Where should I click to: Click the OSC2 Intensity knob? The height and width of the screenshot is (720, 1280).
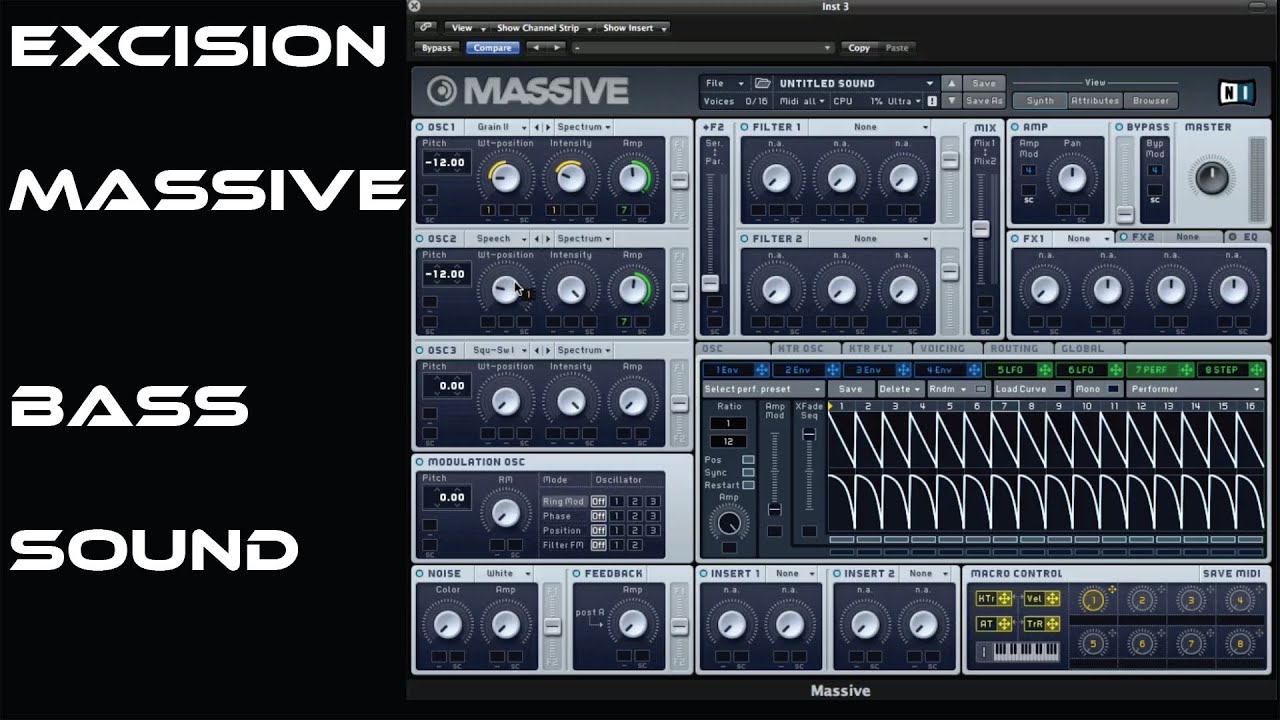point(571,290)
